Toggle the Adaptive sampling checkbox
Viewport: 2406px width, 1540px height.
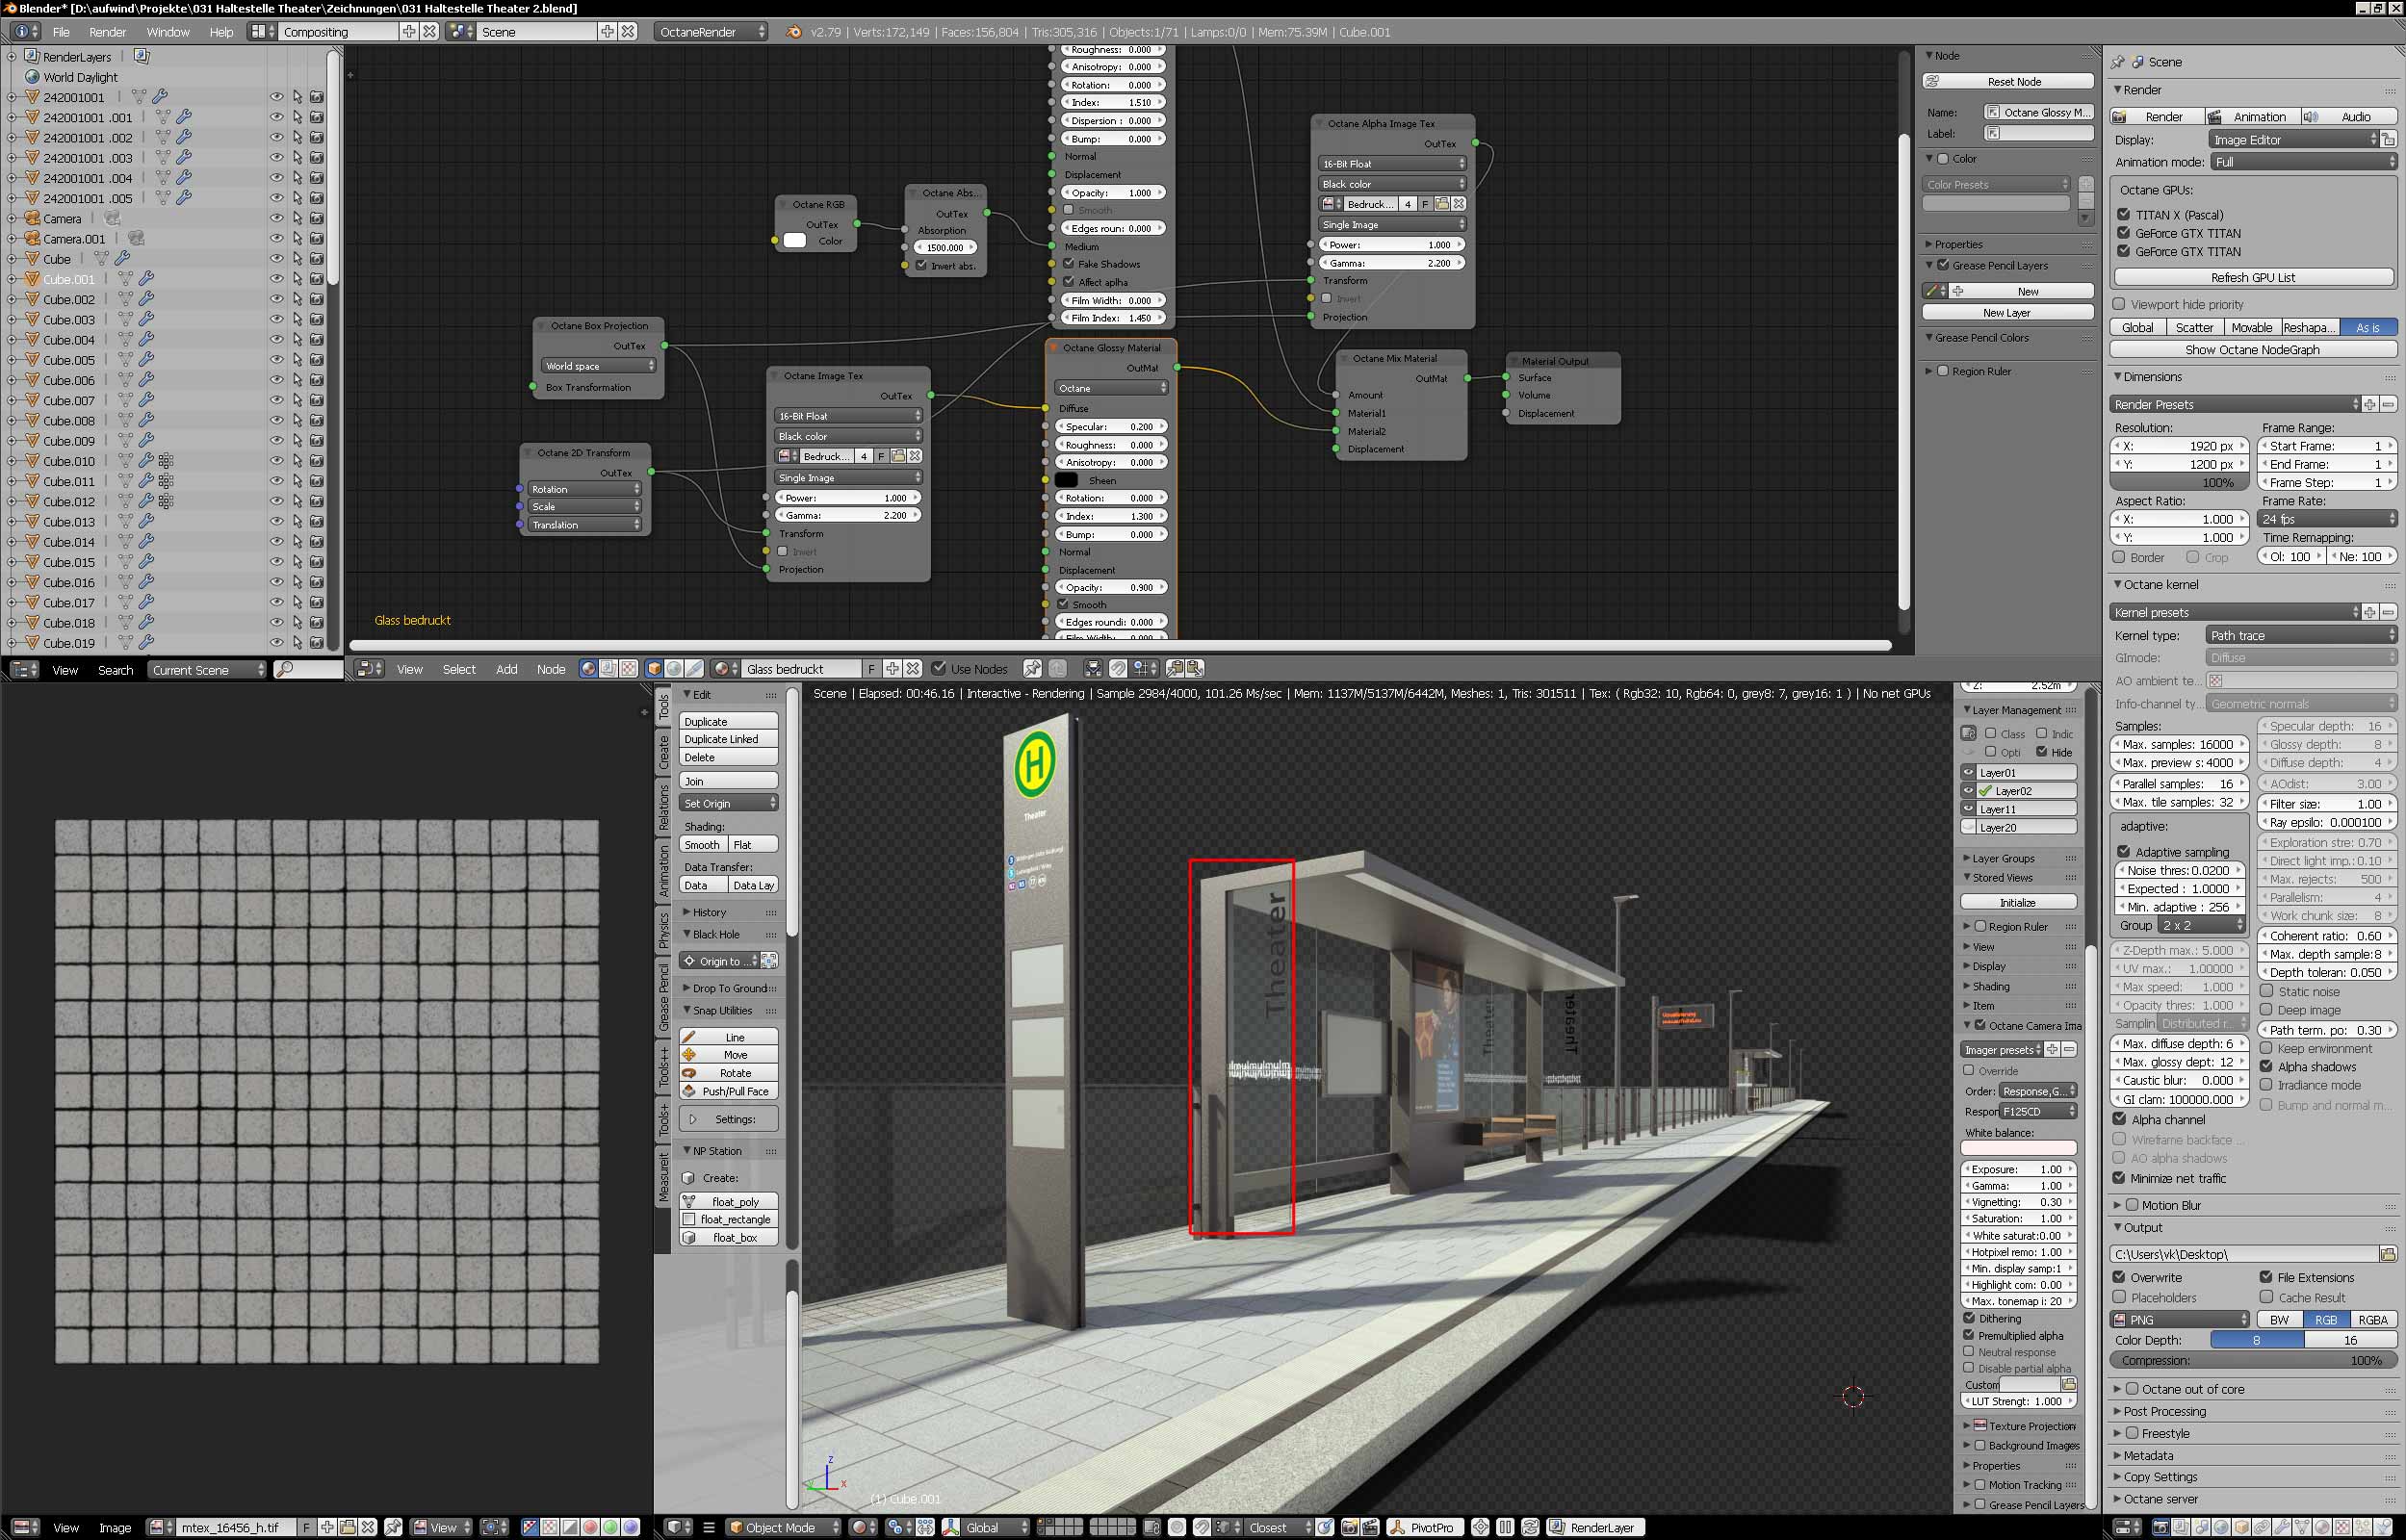click(x=2124, y=852)
